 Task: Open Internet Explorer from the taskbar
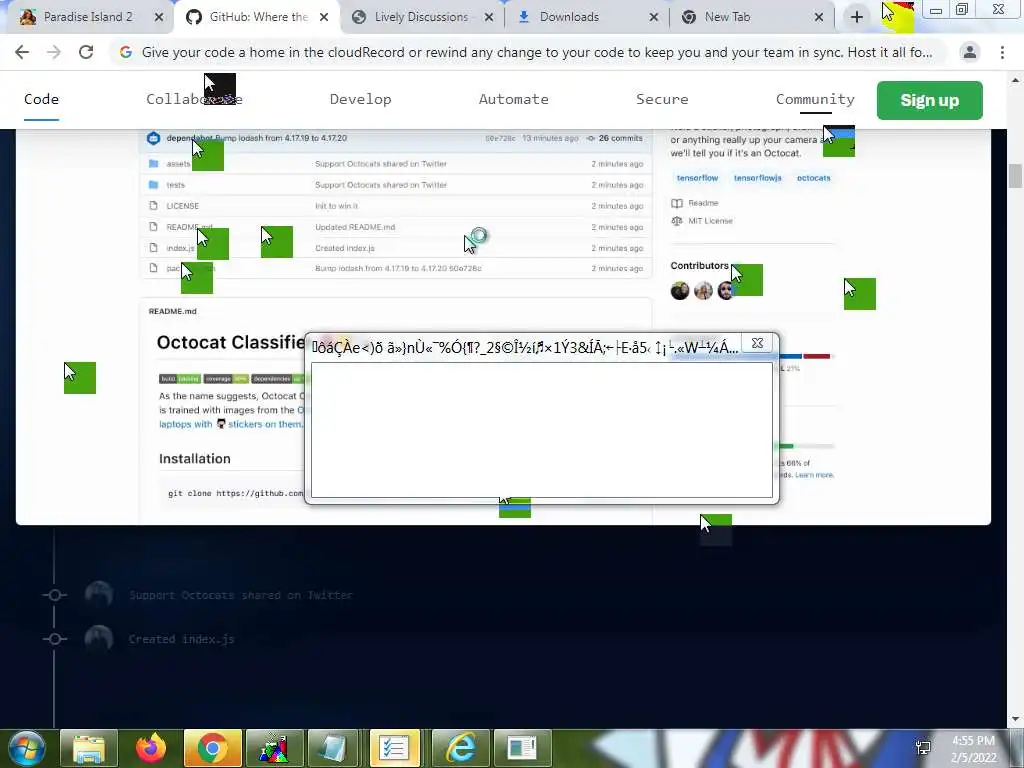tap(461, 748)
